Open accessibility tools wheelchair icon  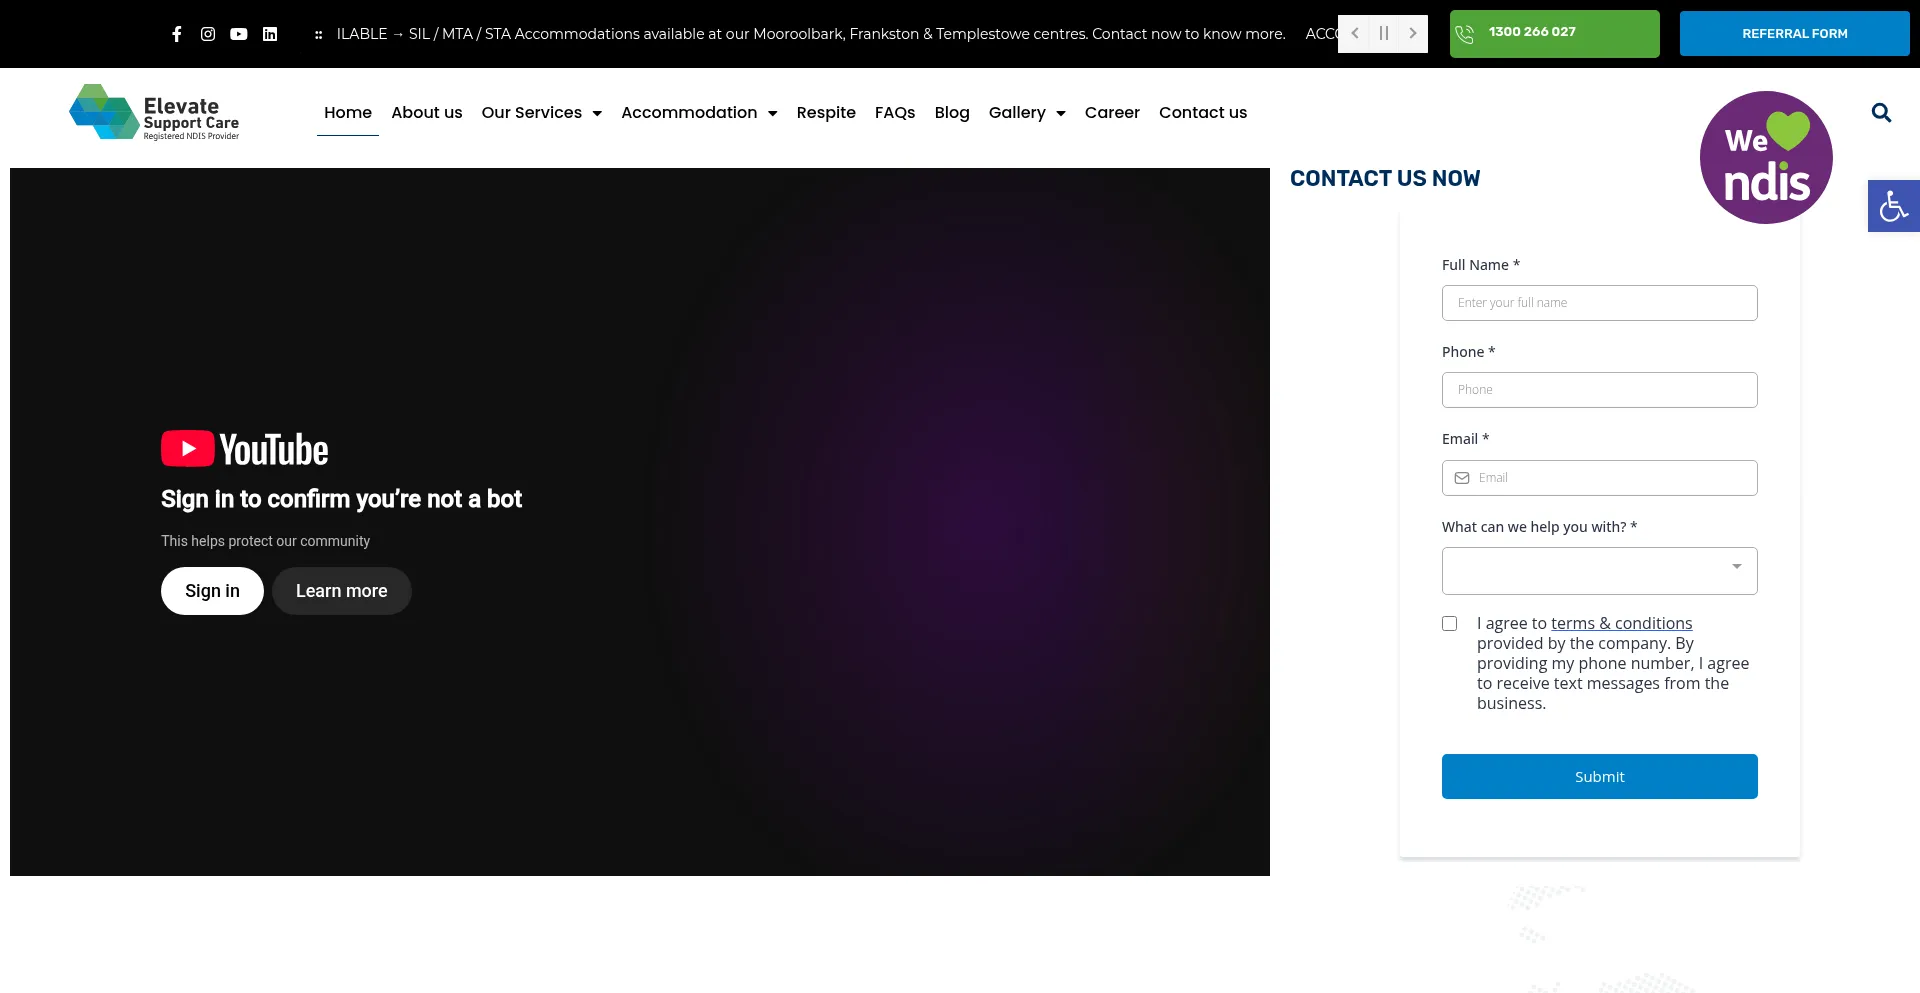point(1893,206)
